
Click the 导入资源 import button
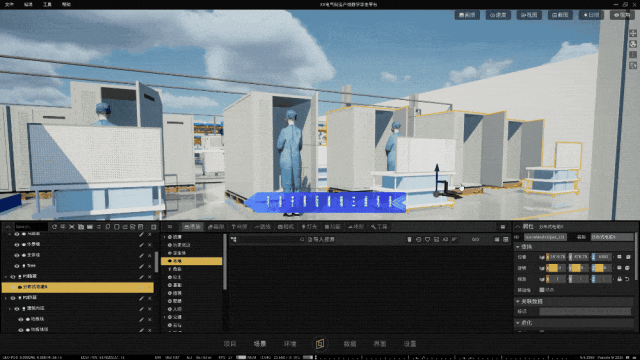[321, 239]
